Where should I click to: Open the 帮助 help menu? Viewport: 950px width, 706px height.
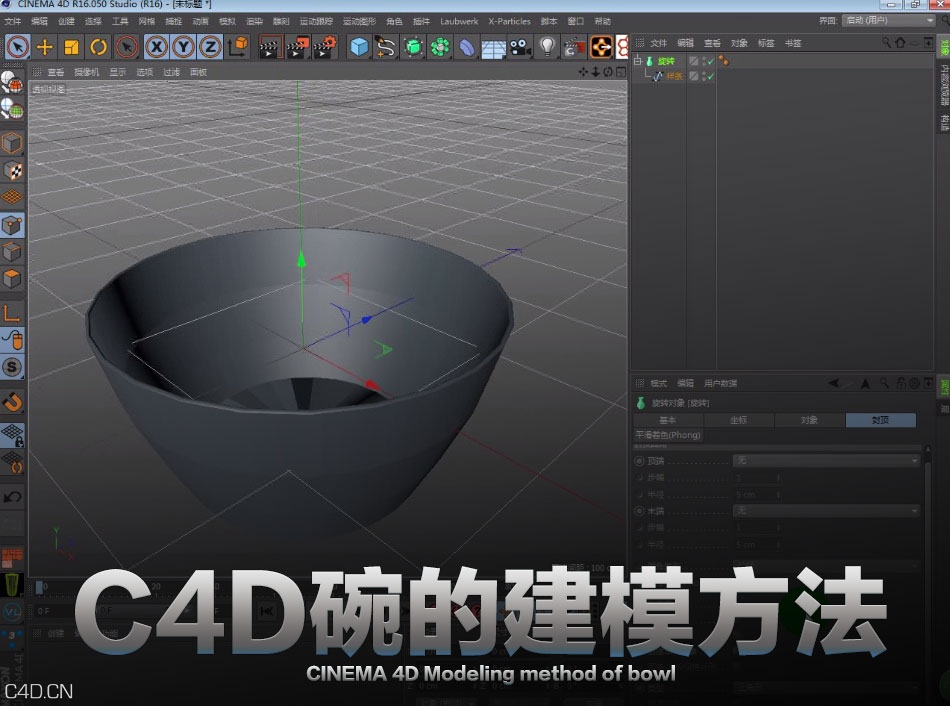click(x=602, y=21)
